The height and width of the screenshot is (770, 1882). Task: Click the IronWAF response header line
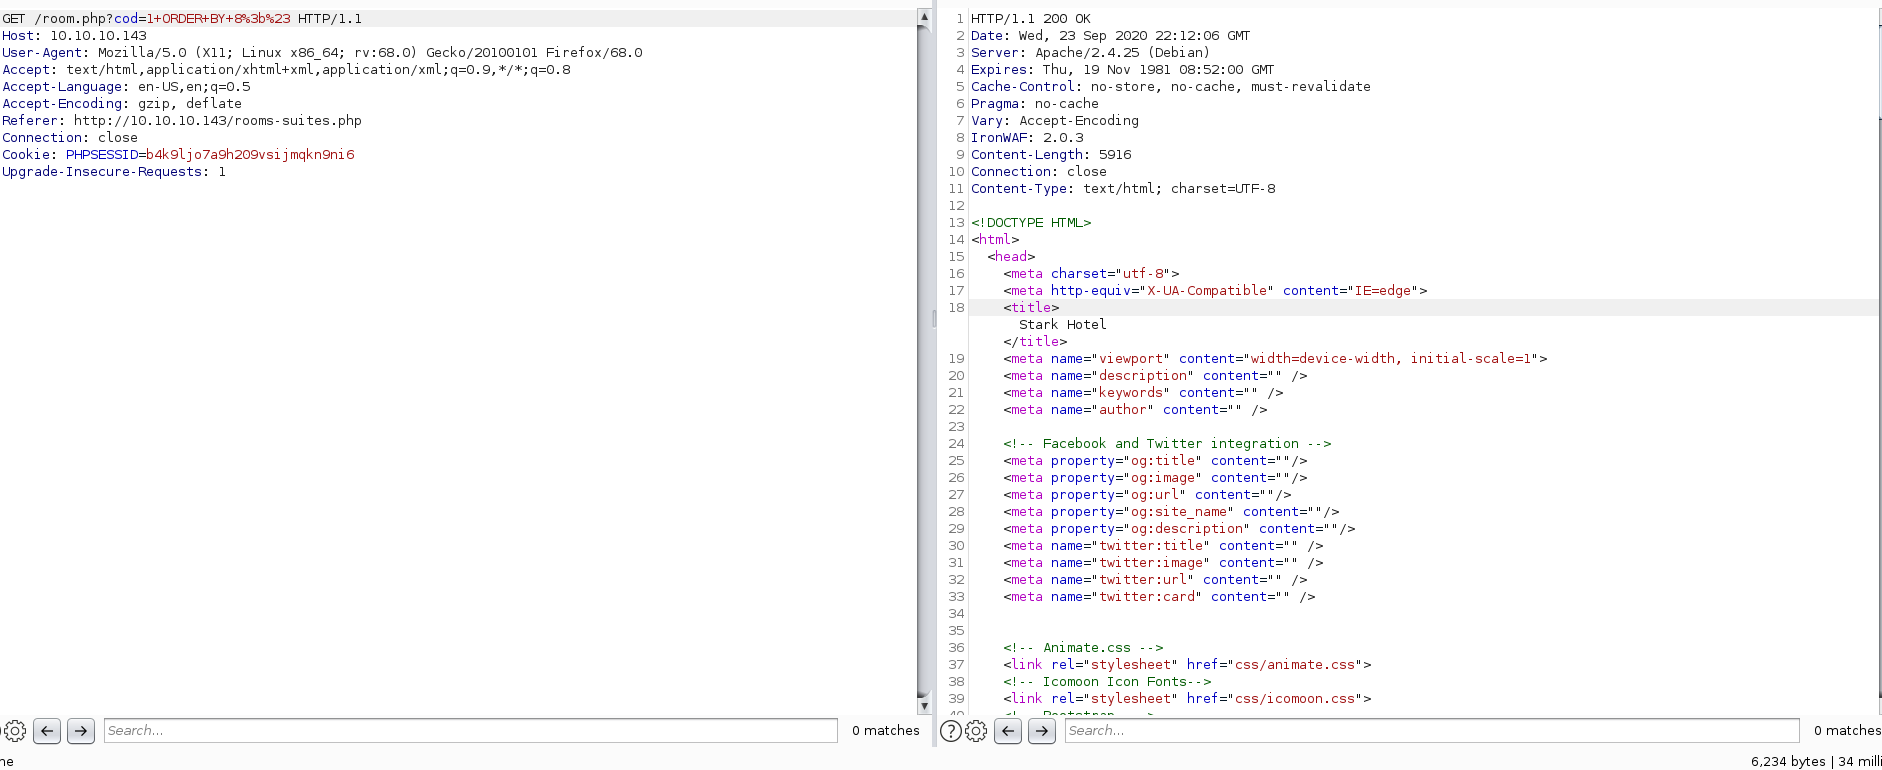click(x=1027, y=138)
